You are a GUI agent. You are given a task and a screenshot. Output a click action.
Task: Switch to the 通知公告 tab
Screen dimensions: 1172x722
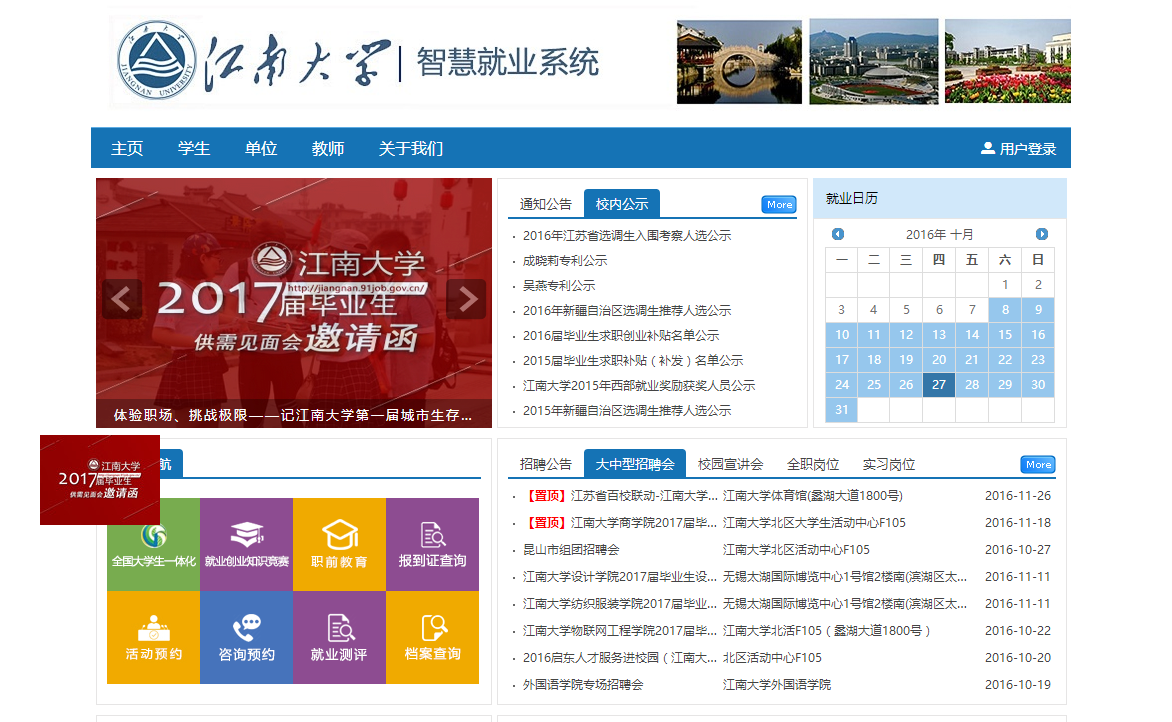click(546, 204)
